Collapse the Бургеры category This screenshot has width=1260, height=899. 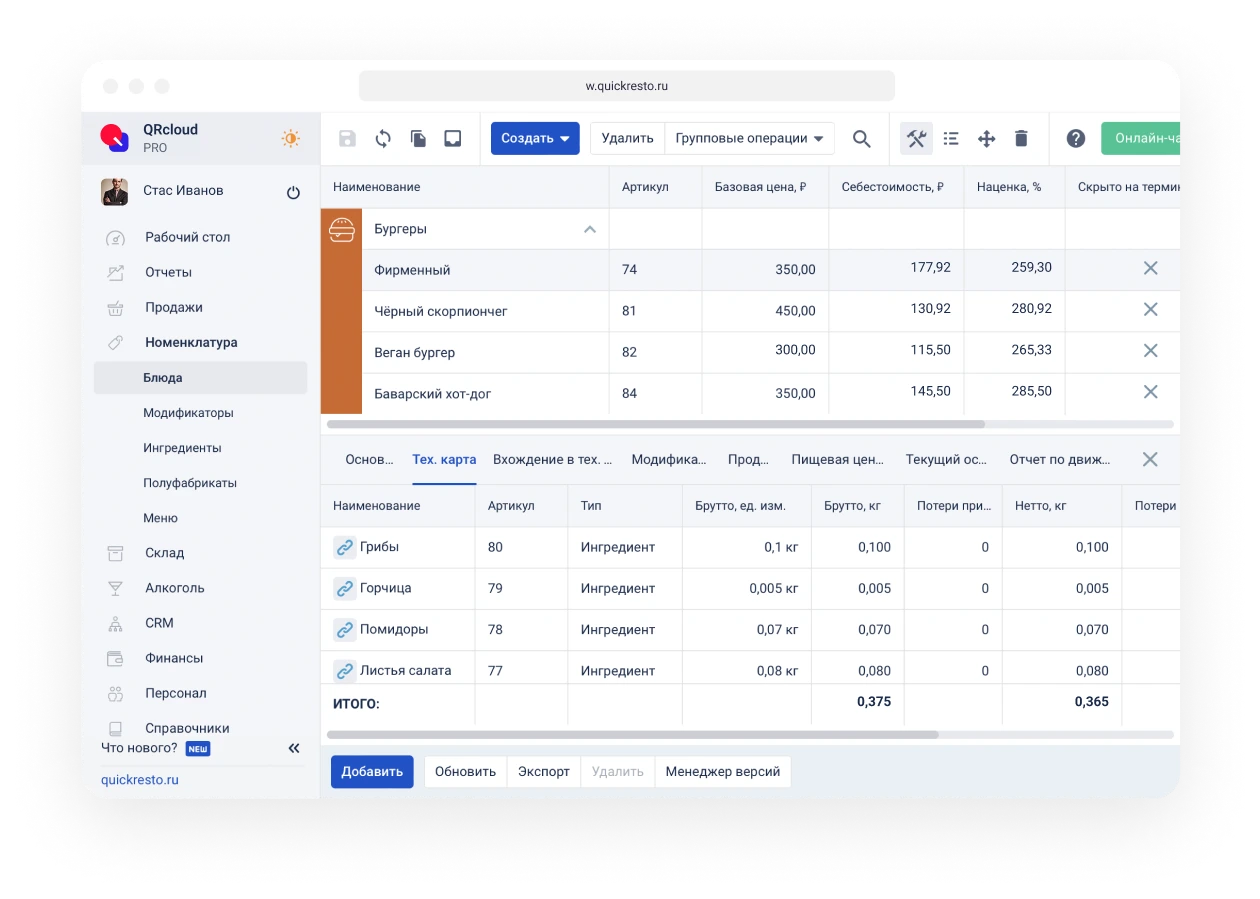tap(590, 229)
